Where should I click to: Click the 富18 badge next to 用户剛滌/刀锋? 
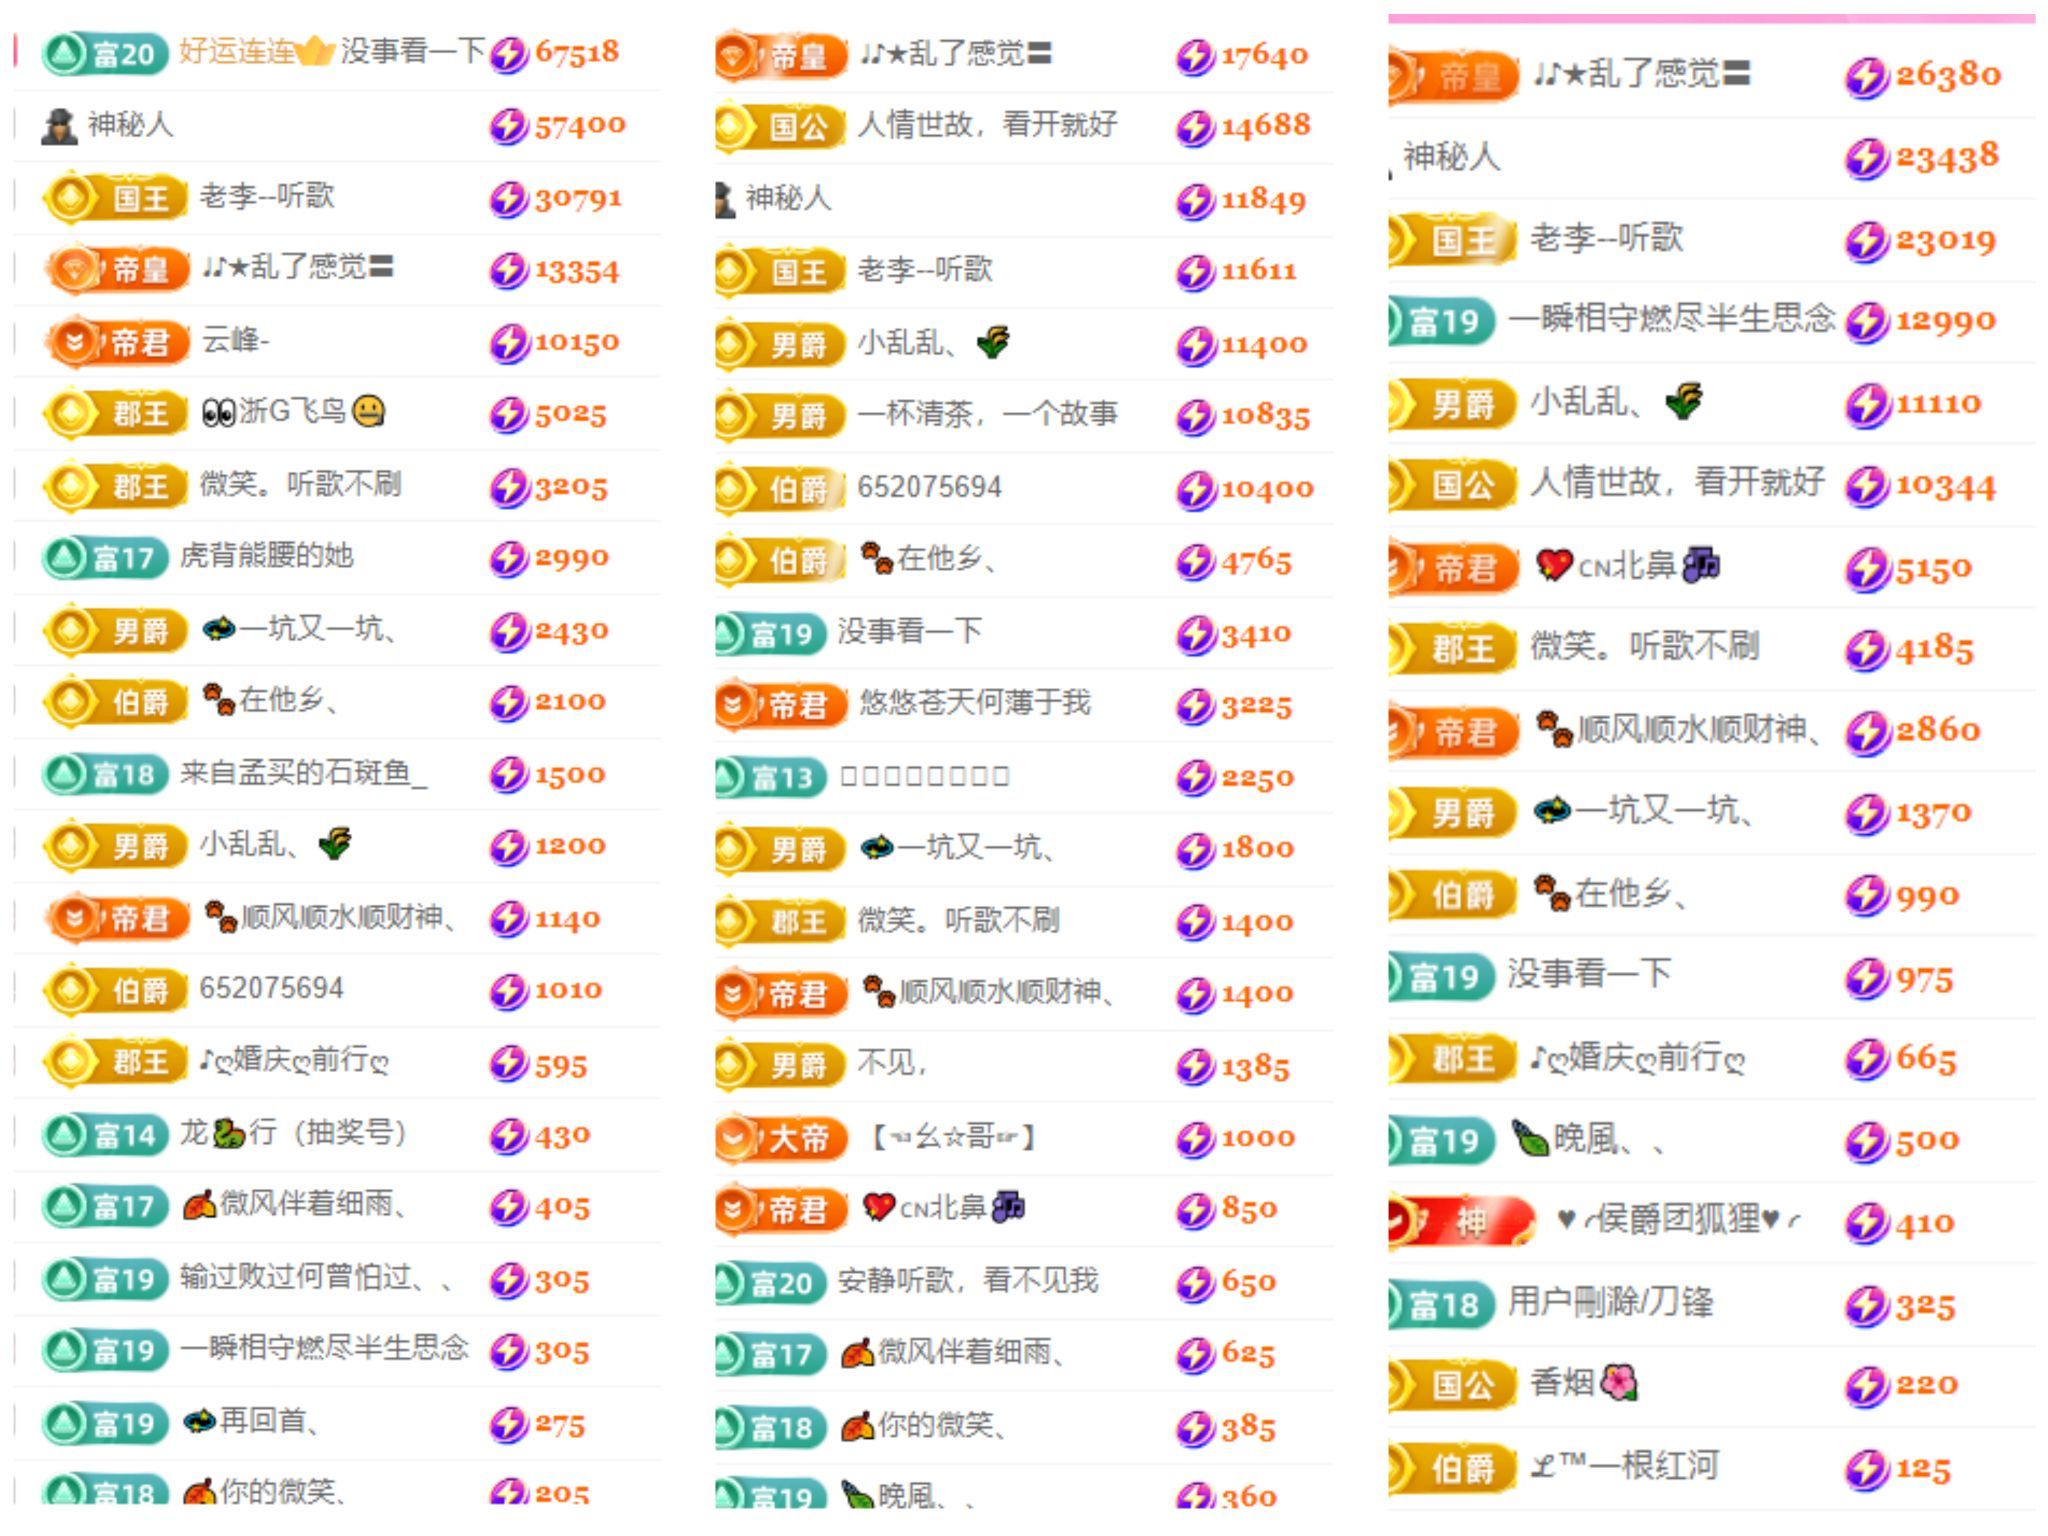pyautogui.click(x=1442, y=1304)
